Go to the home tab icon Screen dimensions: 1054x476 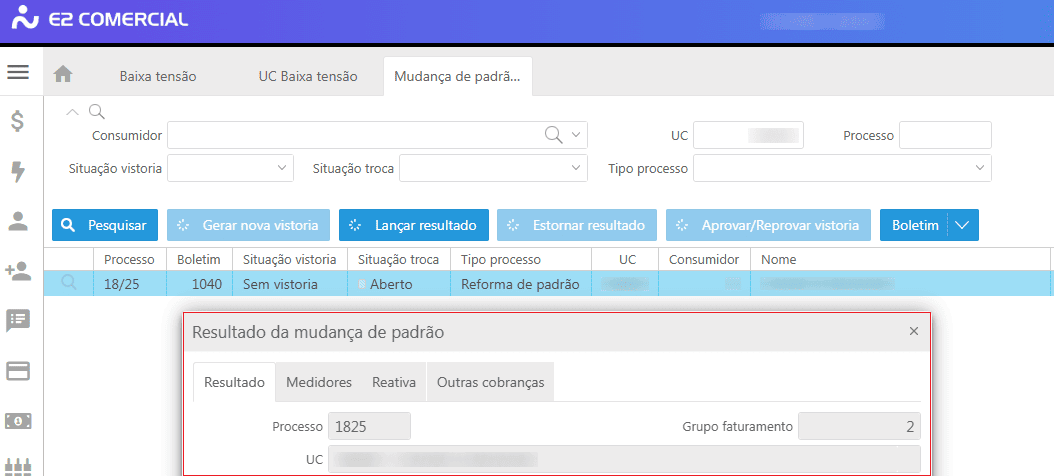(63, 75)
